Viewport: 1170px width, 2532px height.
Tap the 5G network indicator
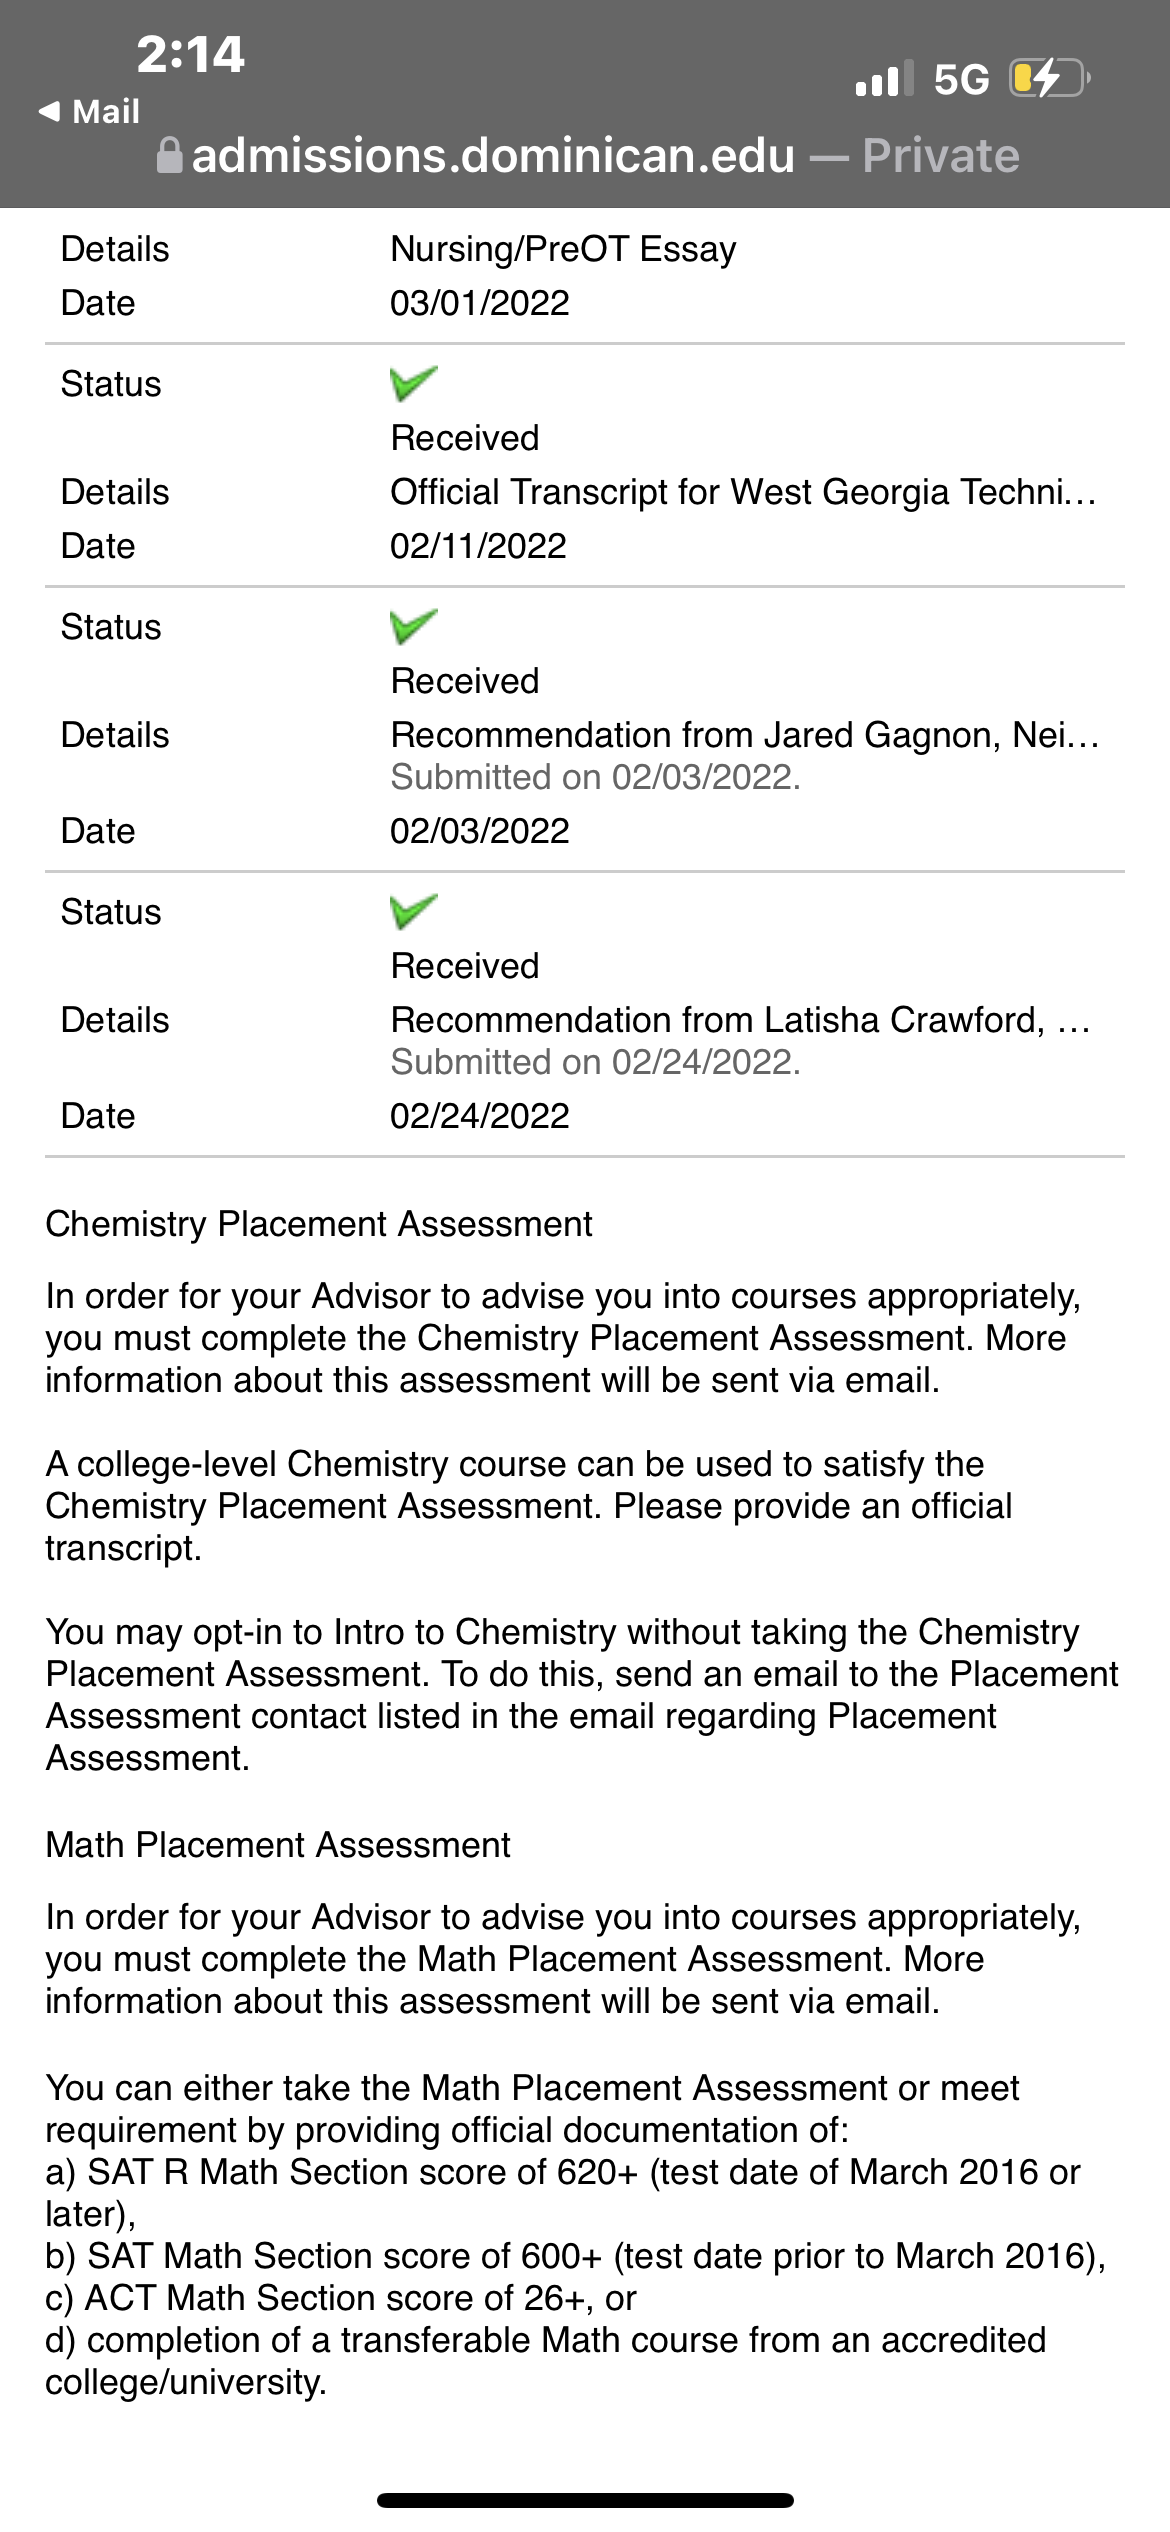[961, 79]
